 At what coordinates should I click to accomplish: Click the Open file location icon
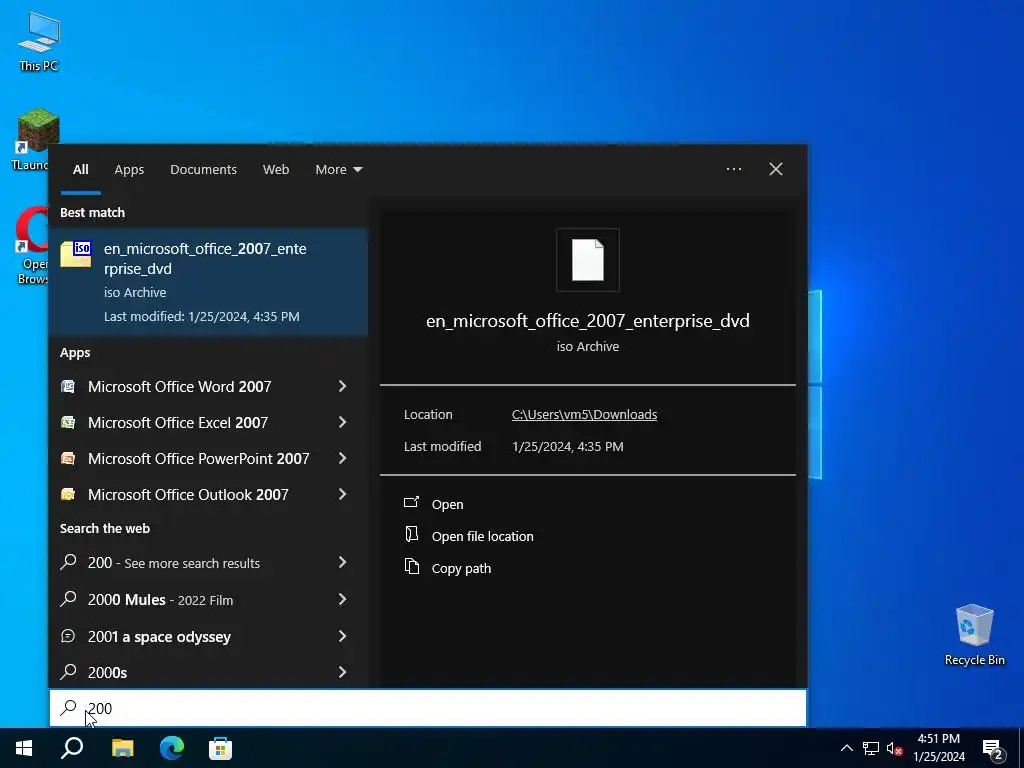pyautogui.click(x=411, y=535)
